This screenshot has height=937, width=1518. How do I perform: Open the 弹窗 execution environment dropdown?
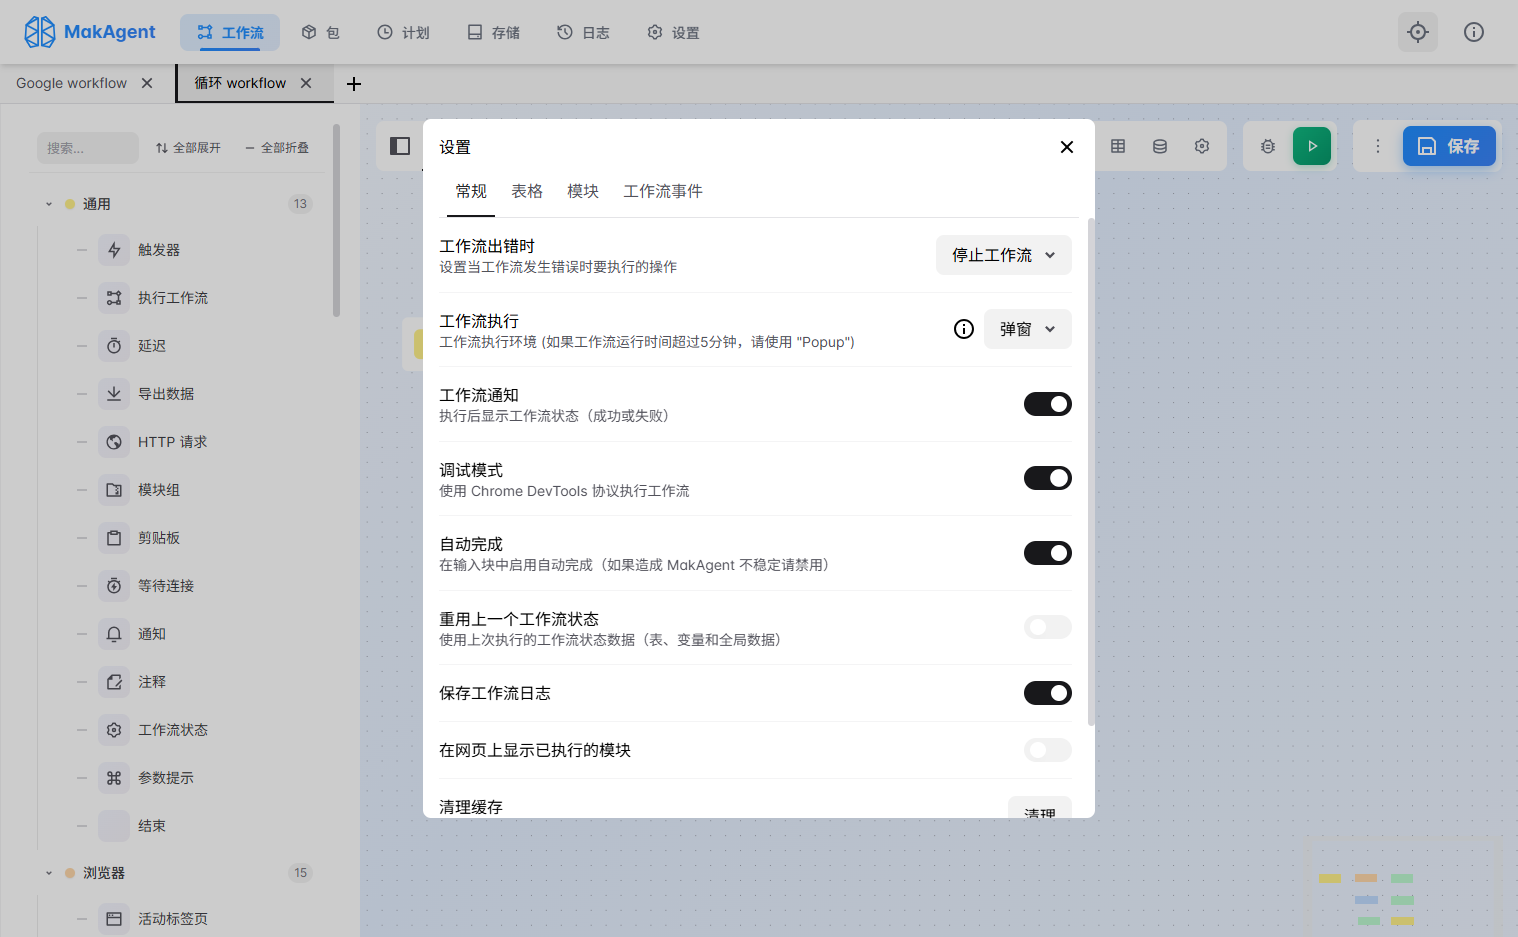click(1027, 328)
